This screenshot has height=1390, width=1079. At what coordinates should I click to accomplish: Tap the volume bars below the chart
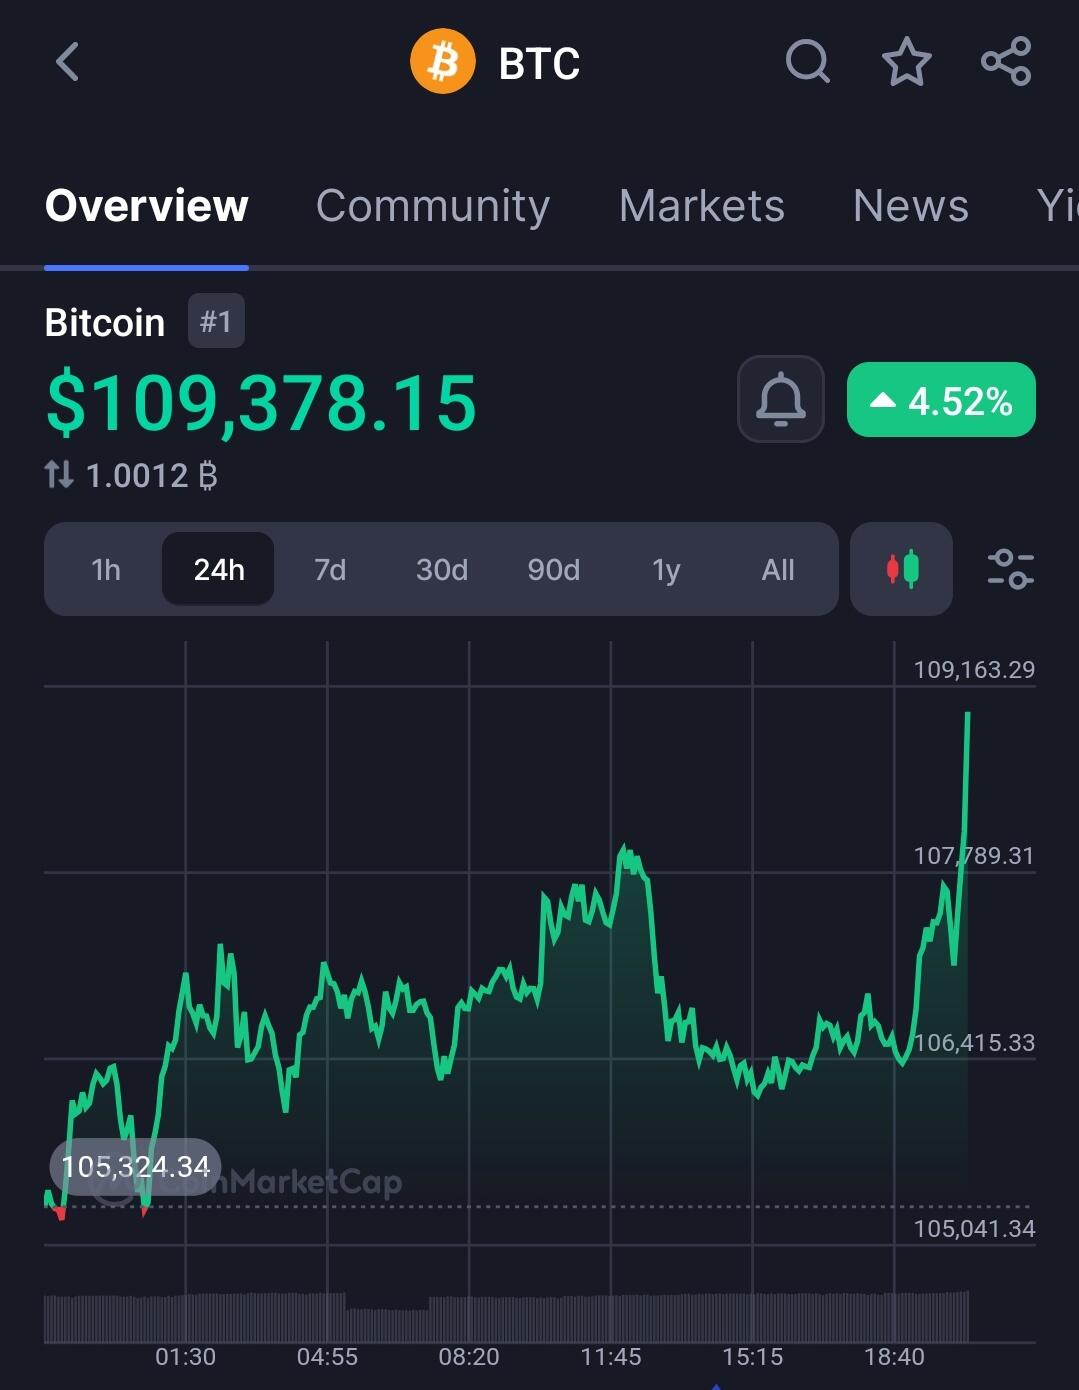(x=506, y=1317)
